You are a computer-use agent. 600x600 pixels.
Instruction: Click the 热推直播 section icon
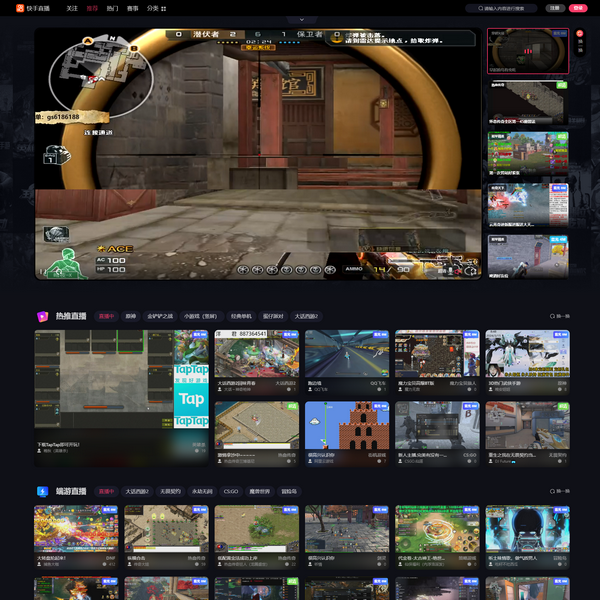(x=43, y=316)
